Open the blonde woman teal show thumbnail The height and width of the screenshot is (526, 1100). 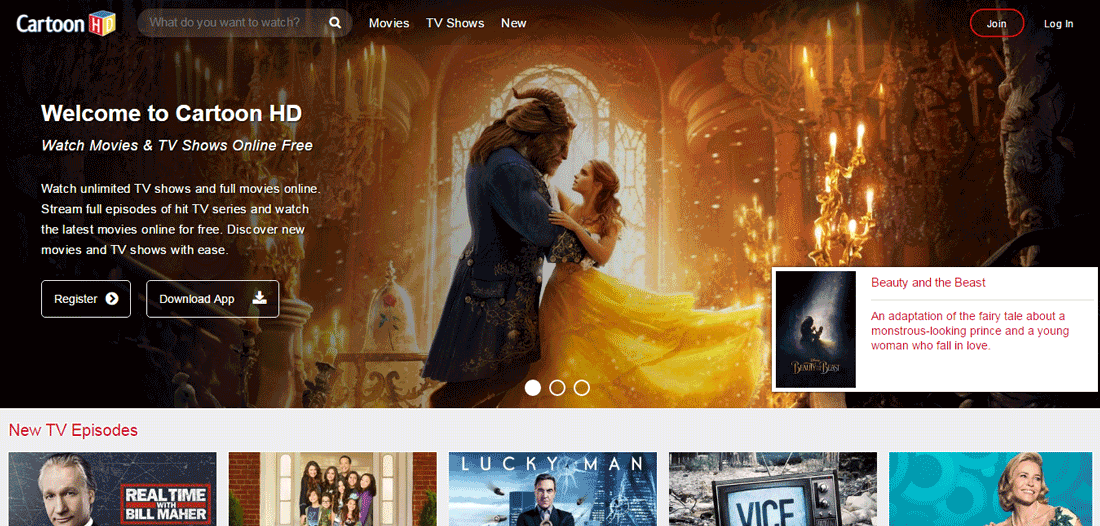991,489
